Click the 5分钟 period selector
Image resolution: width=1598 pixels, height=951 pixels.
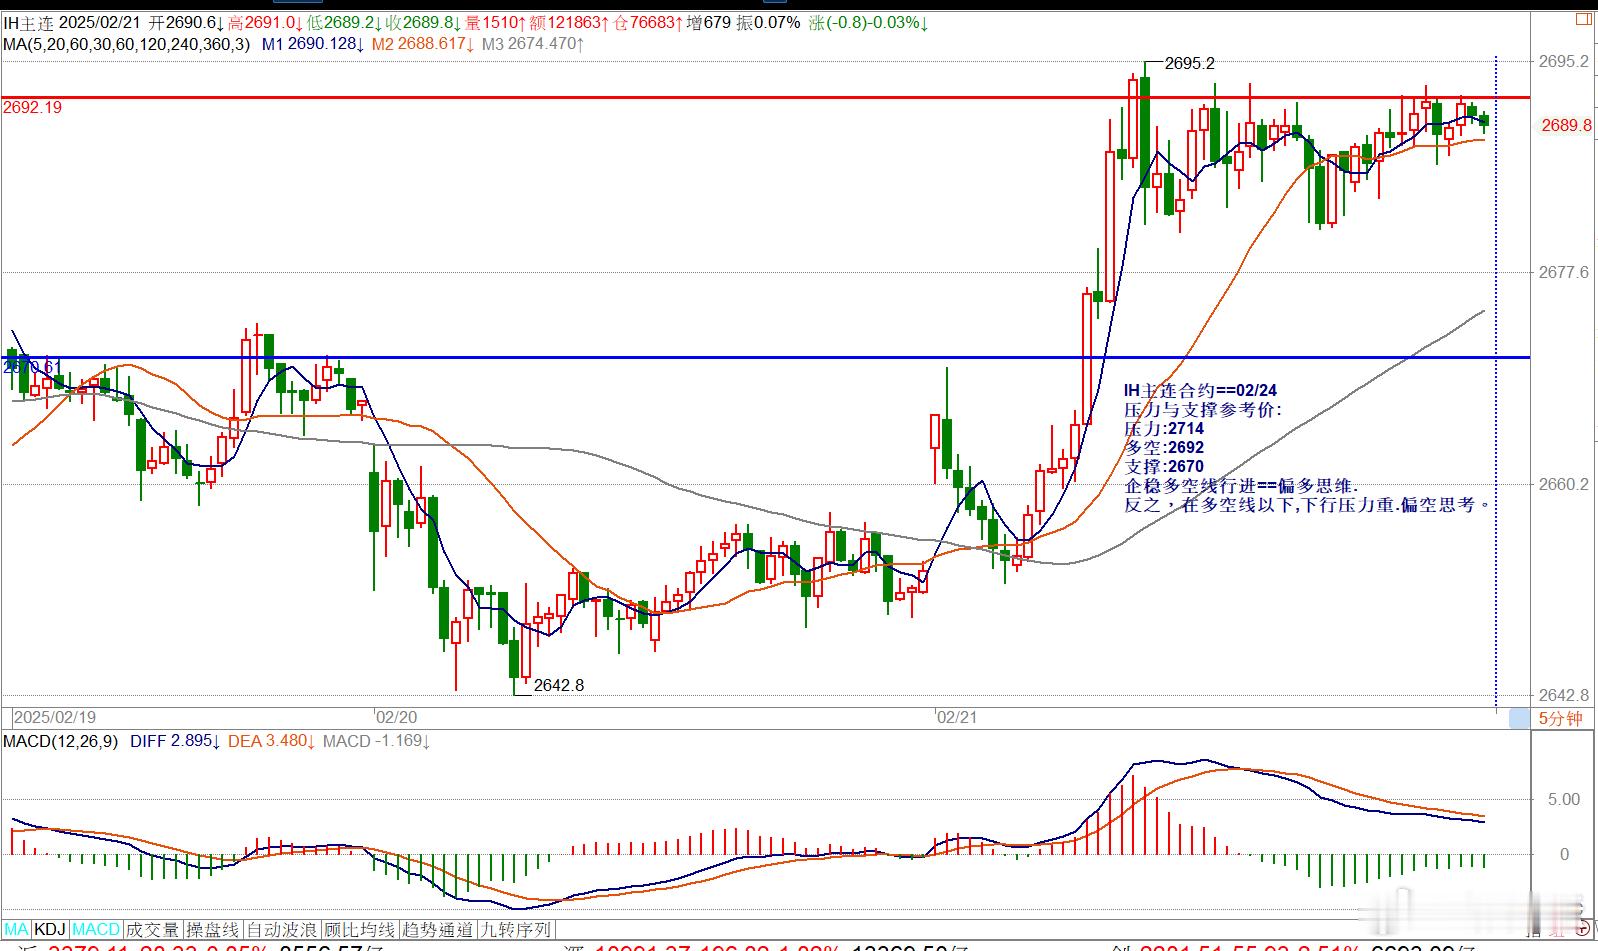coord(1560,718)
